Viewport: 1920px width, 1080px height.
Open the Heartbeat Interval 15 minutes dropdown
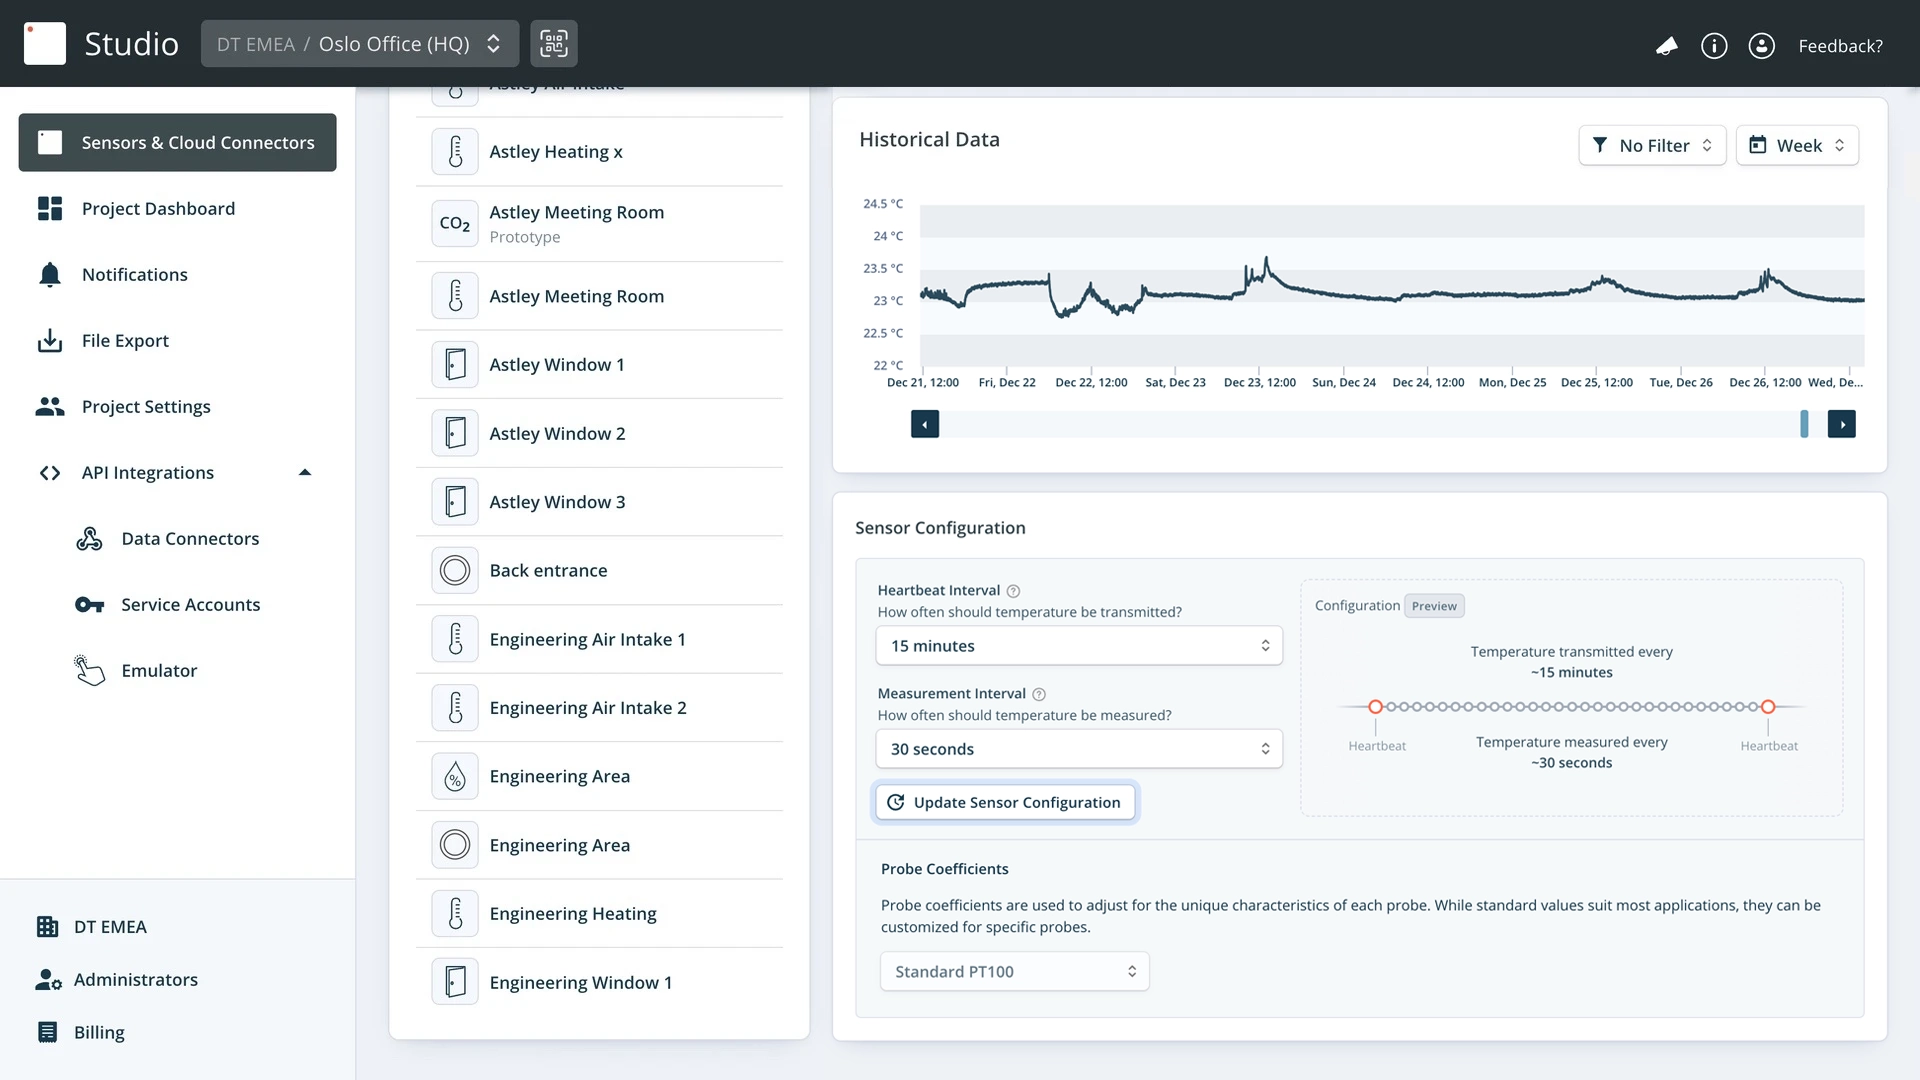(1079, 646)
